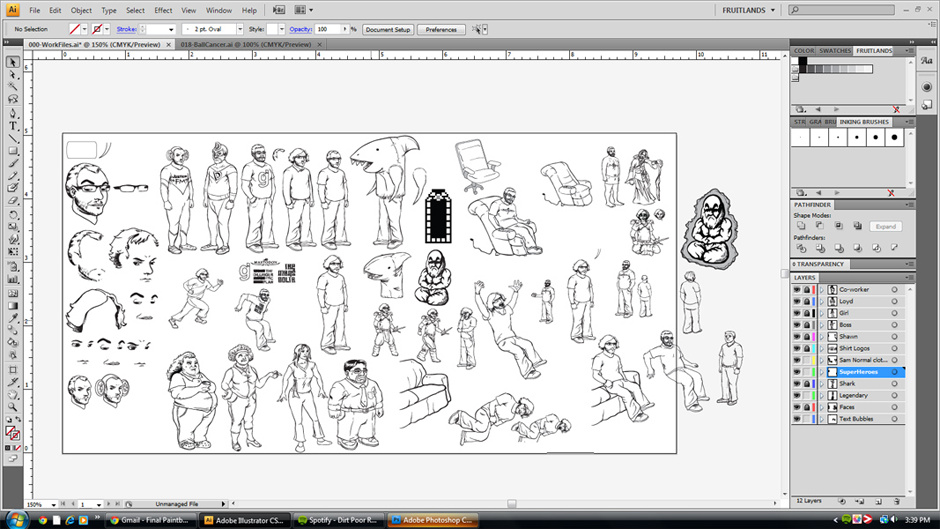940x529 pixels.
Task: Click the Preferences button
Action: coord(441,30)
